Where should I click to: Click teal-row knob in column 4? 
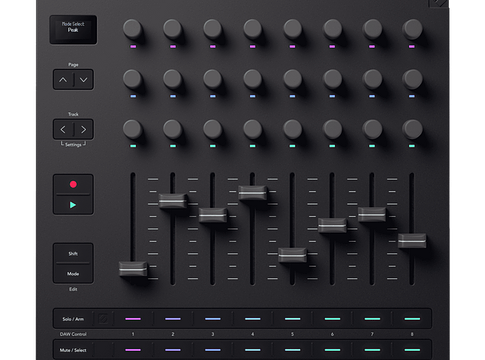point(253,129)
